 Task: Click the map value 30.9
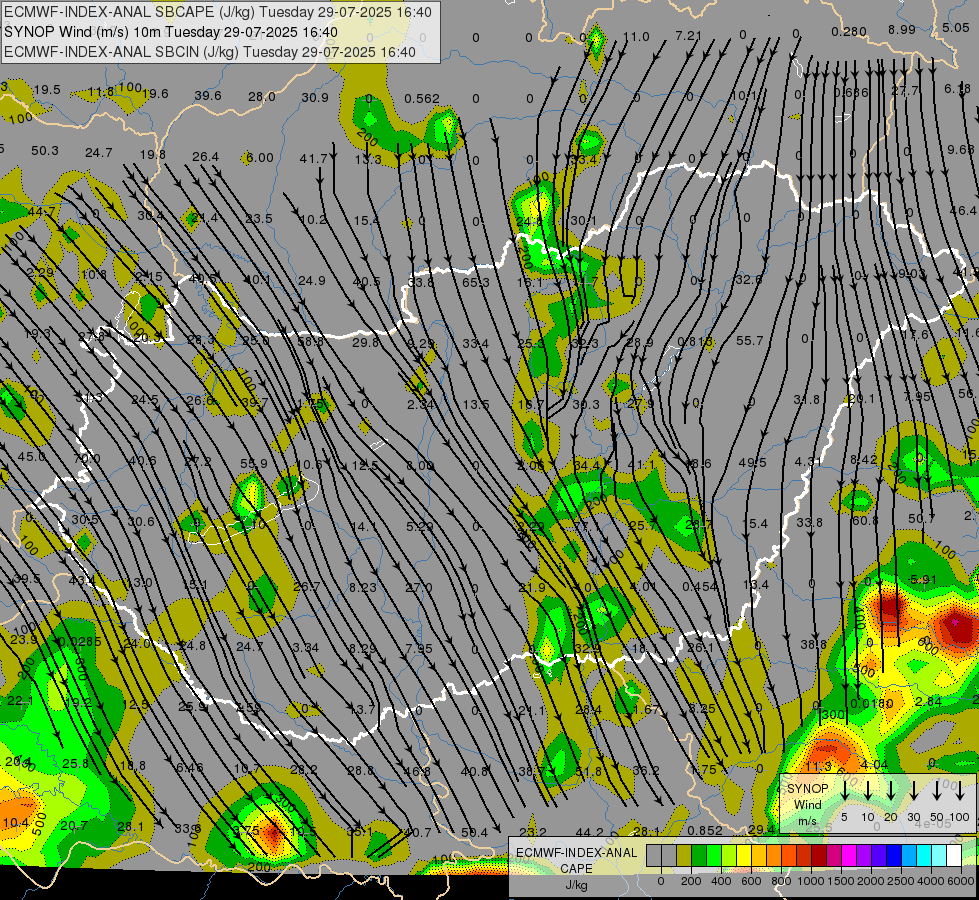tap(315, 97)
